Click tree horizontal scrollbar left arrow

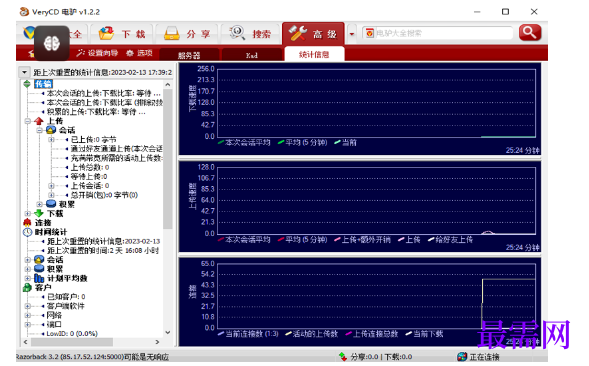tap(26, 342)
